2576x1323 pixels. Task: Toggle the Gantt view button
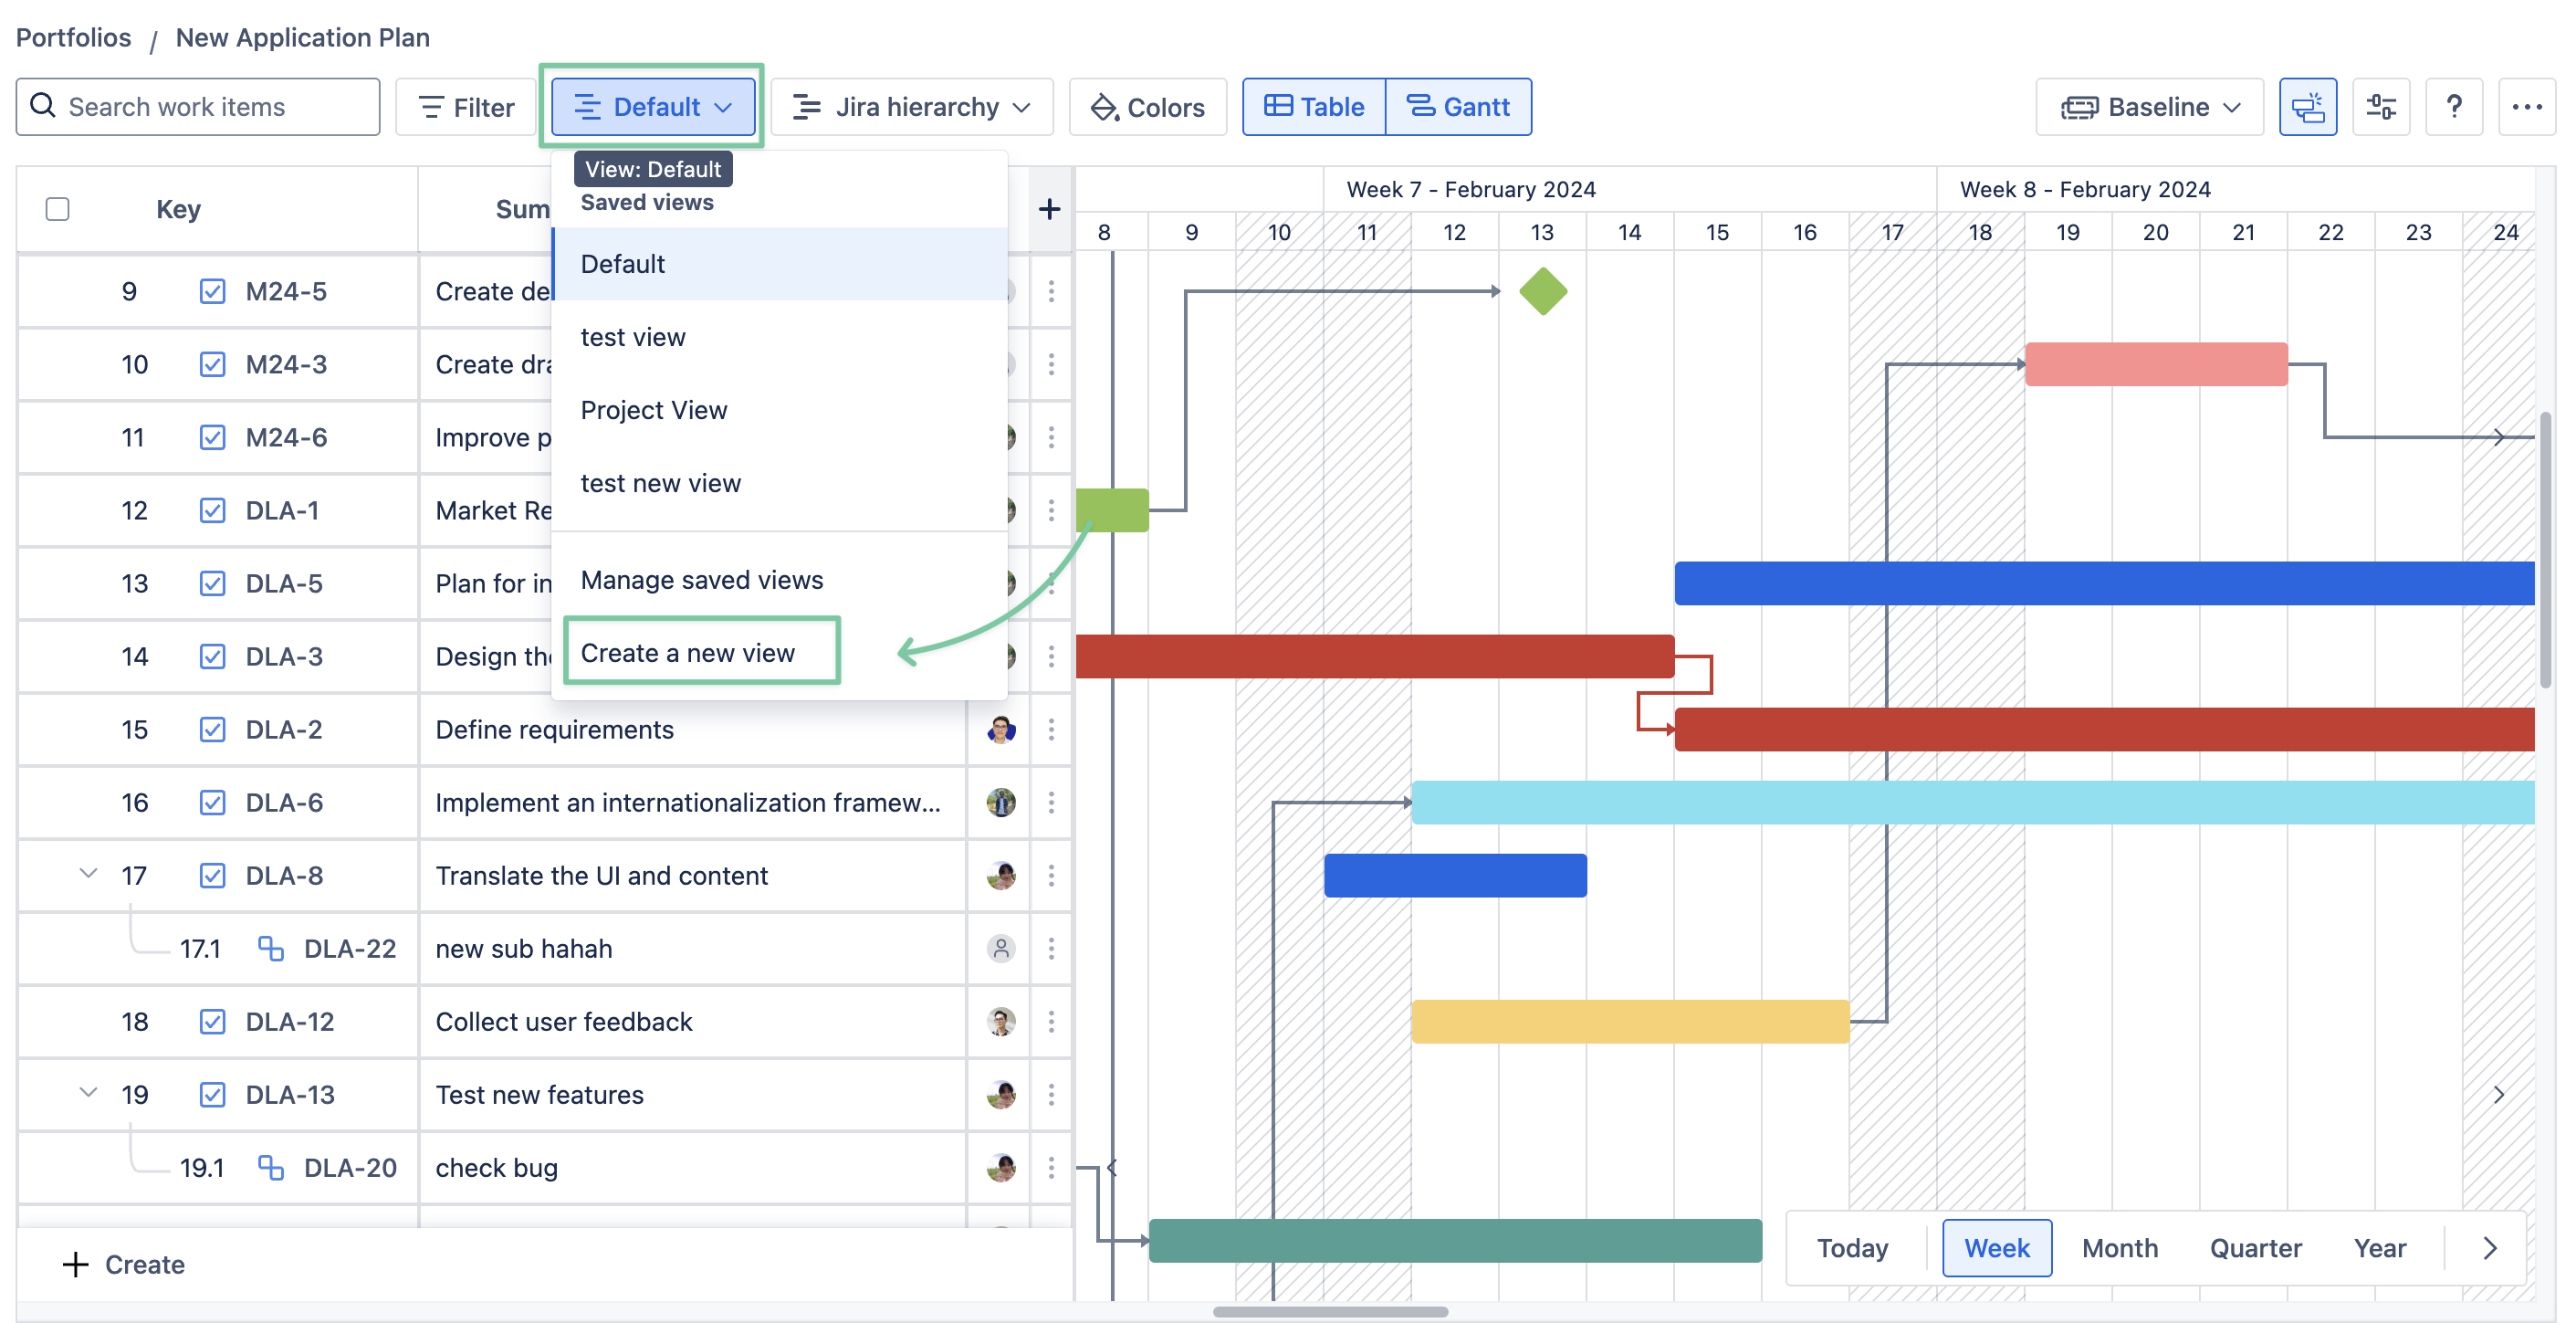[1458, 106]
